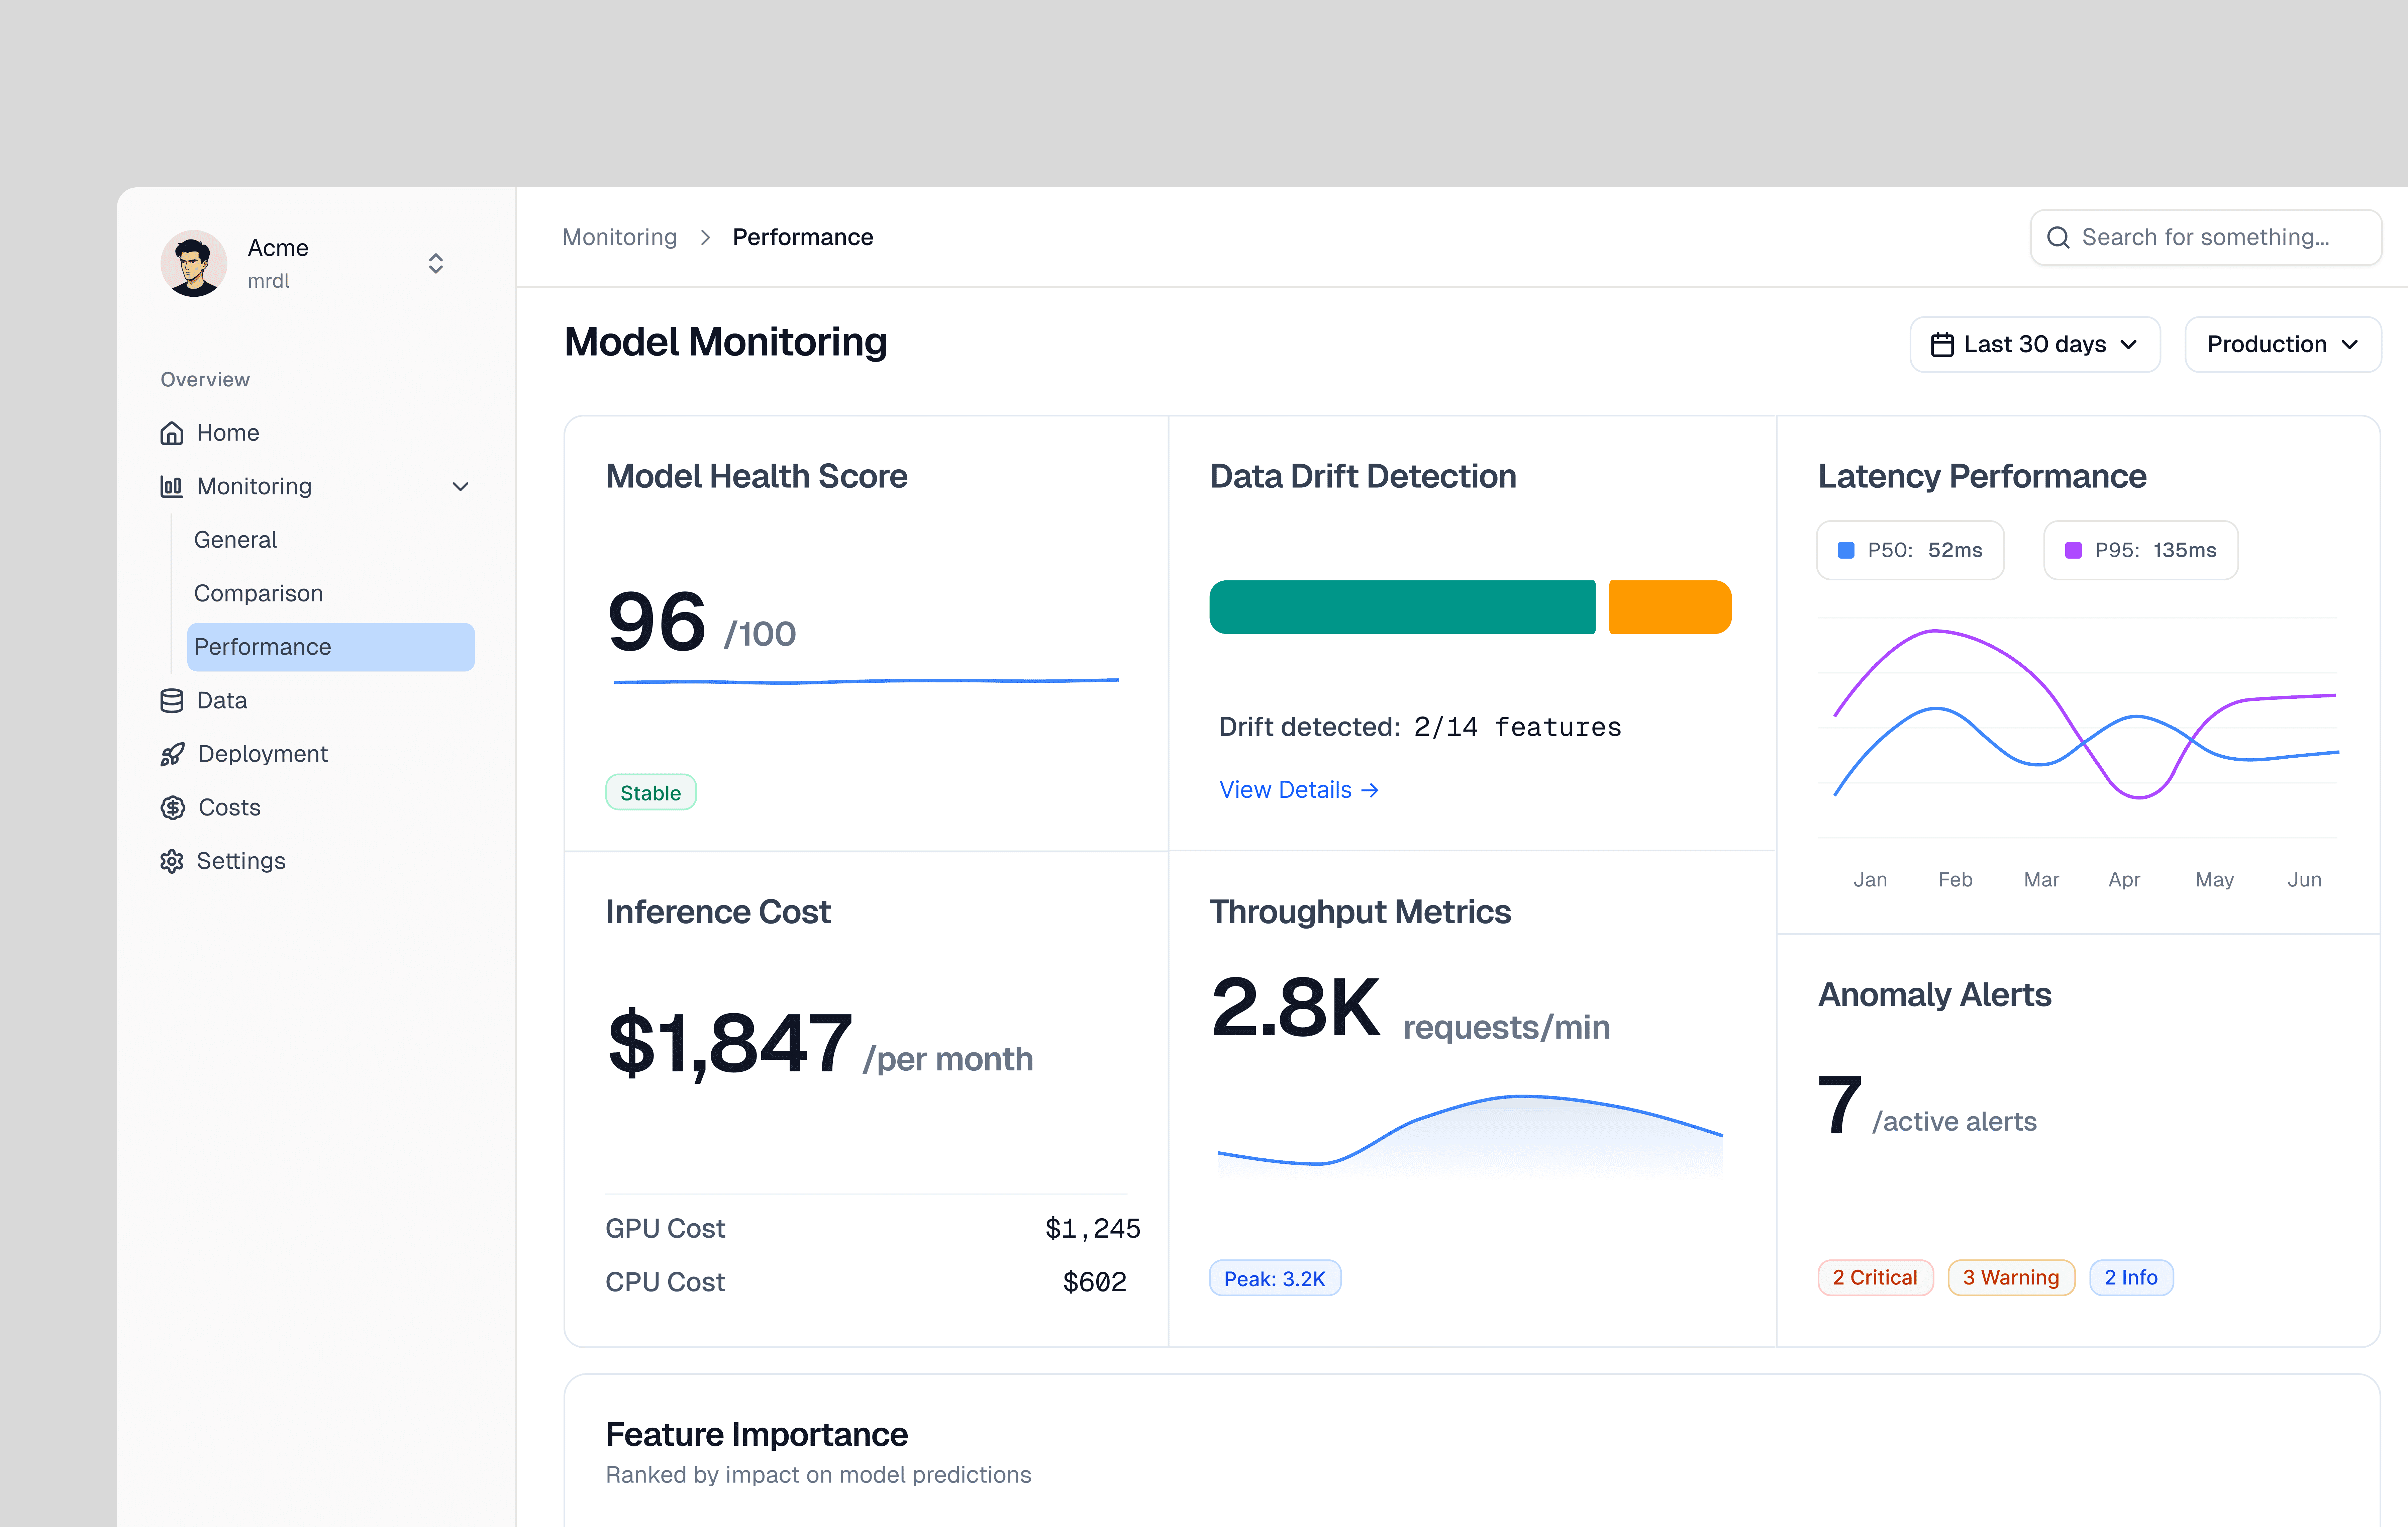
Task: Filter by 2 Info alerts
Action: point(2131,1278)
